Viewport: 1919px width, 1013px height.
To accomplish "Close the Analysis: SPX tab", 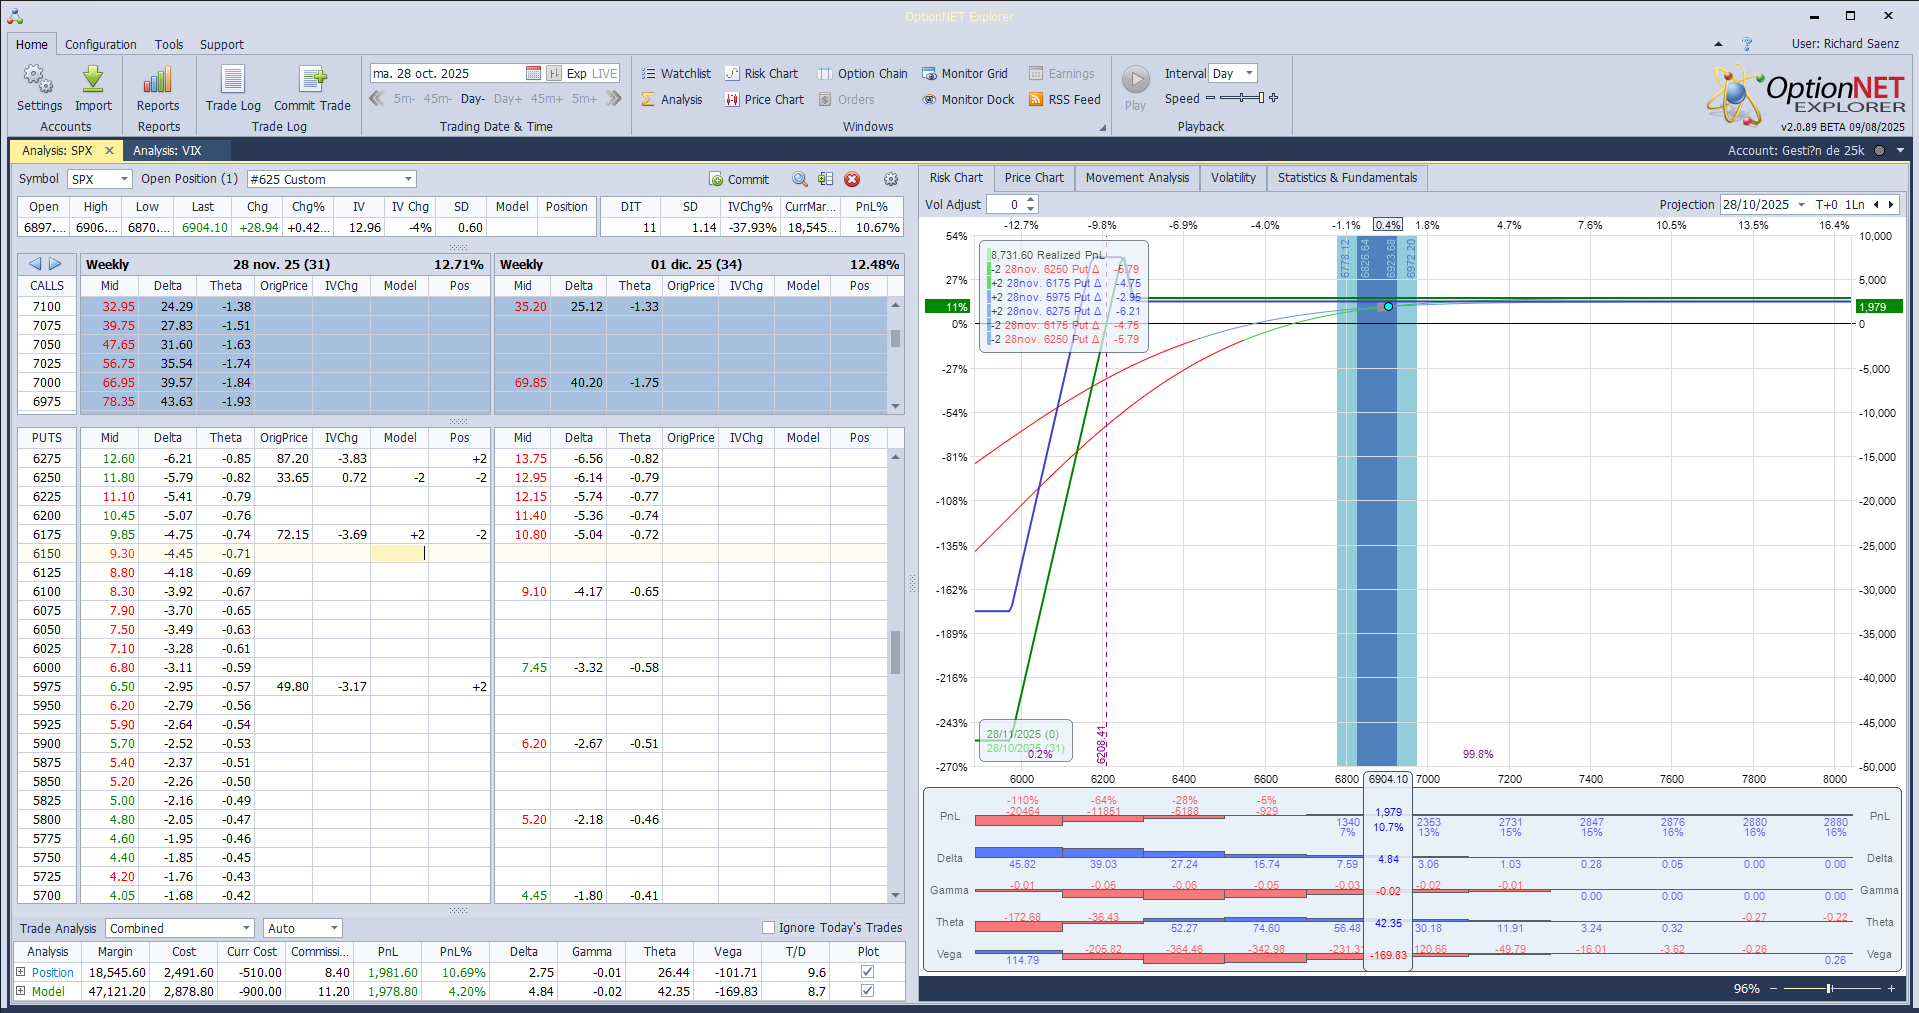I will tap(109, 151).
